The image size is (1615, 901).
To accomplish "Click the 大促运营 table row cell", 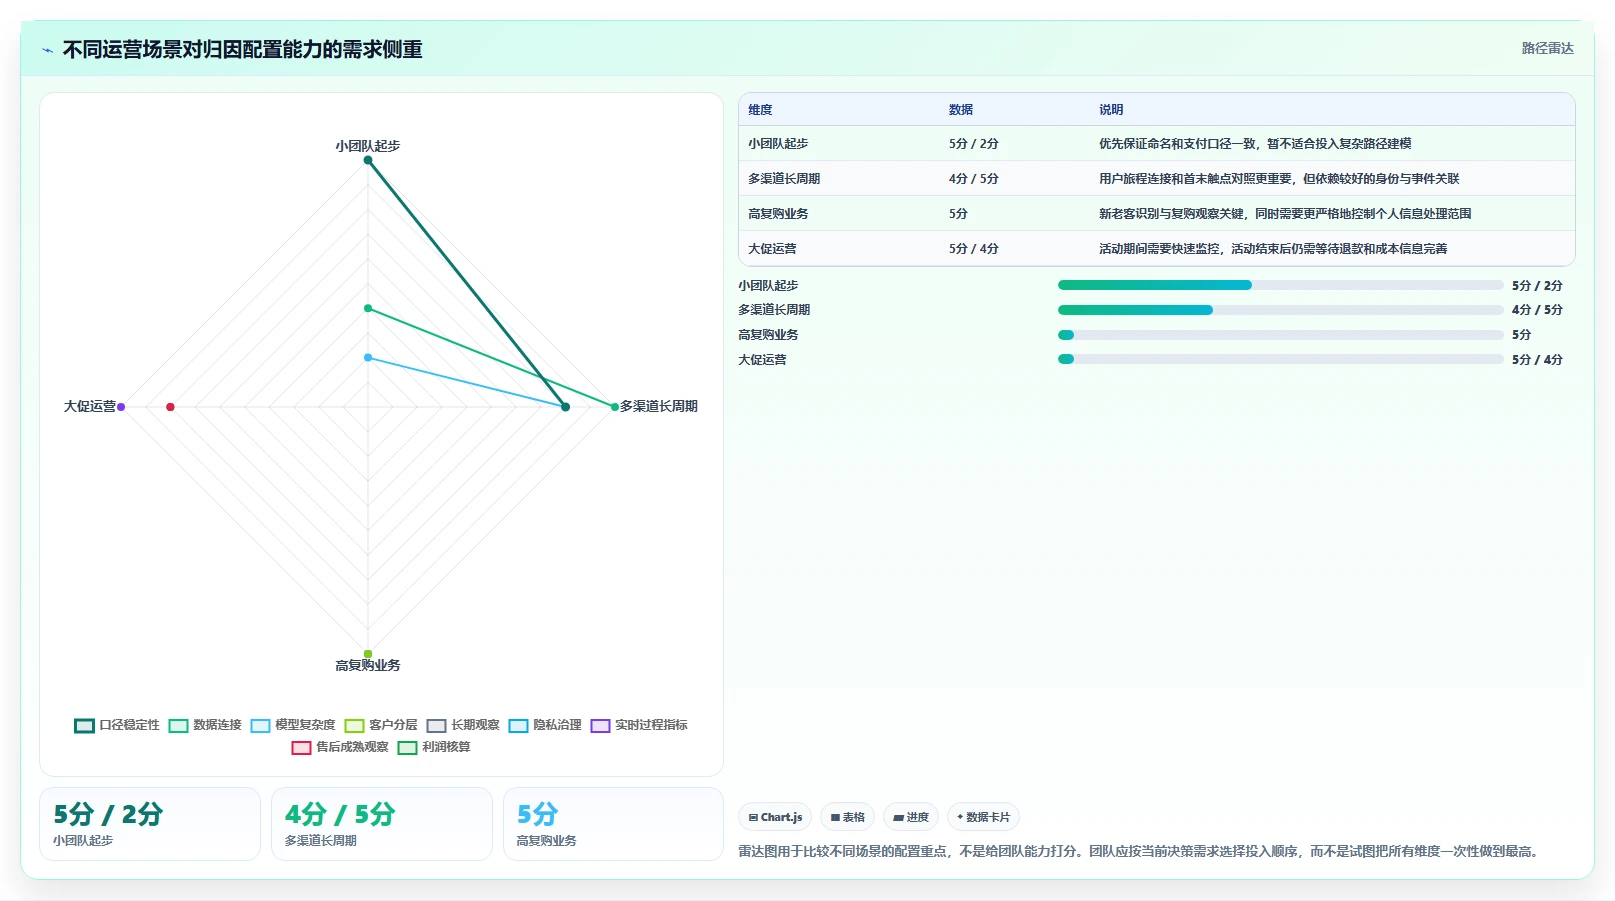I will coord(772,249).
